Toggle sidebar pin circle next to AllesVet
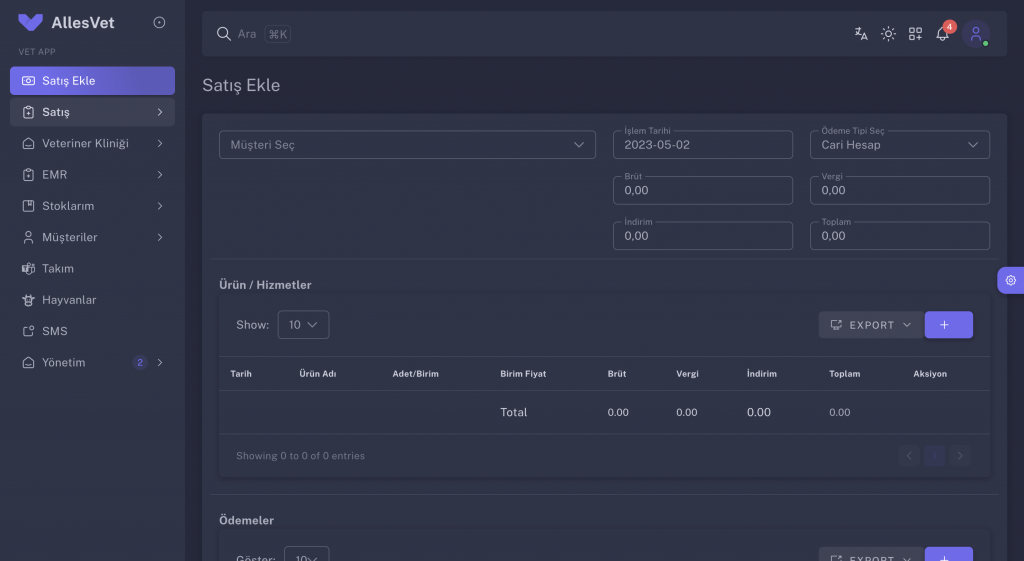The width and height of the screenshot is (1024, 561). click(x=159, y=22)
